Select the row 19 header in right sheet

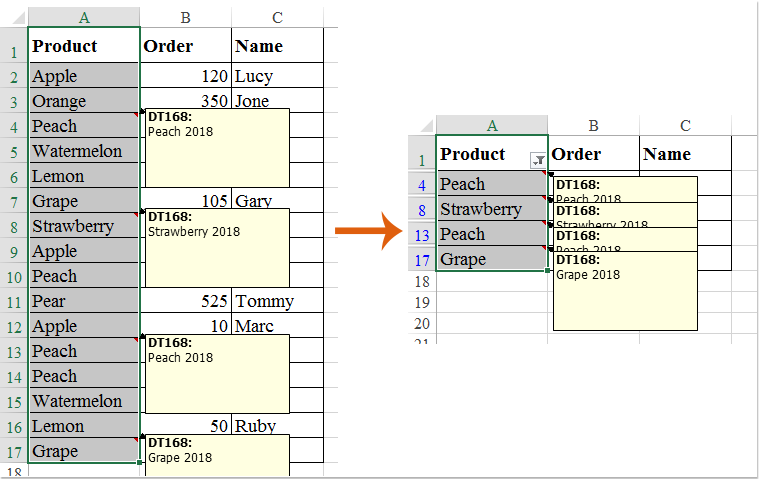tap(422, 303)
